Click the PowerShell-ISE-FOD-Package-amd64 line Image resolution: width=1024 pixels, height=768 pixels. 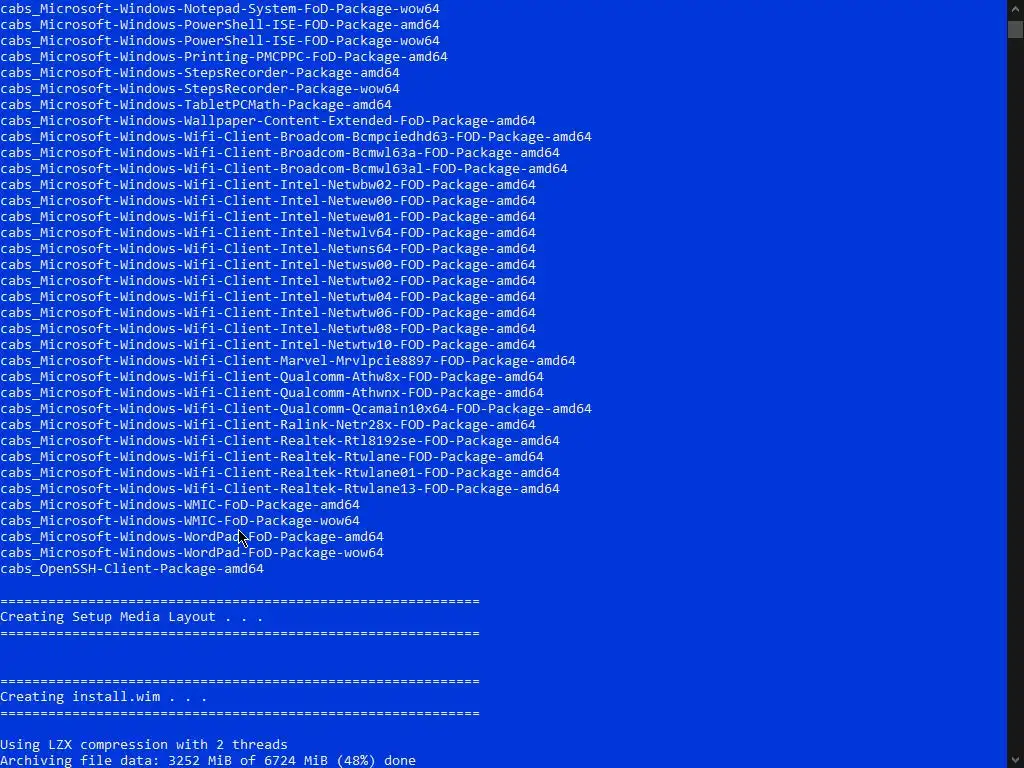(x=220, y=25)
